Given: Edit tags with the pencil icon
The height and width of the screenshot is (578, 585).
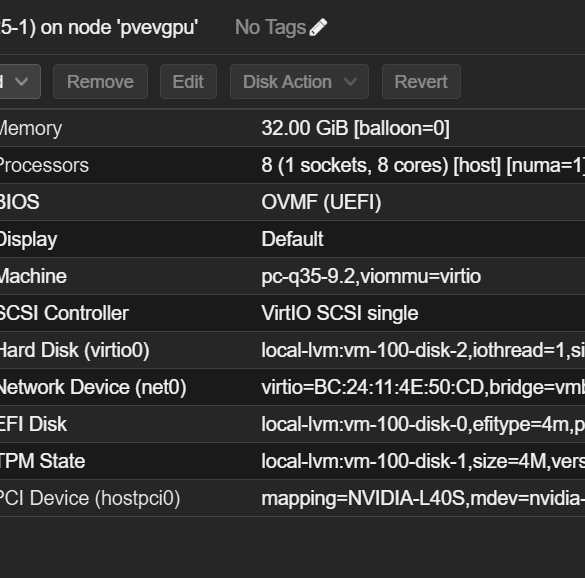Looking at the screenshot, I should point(318,28).
